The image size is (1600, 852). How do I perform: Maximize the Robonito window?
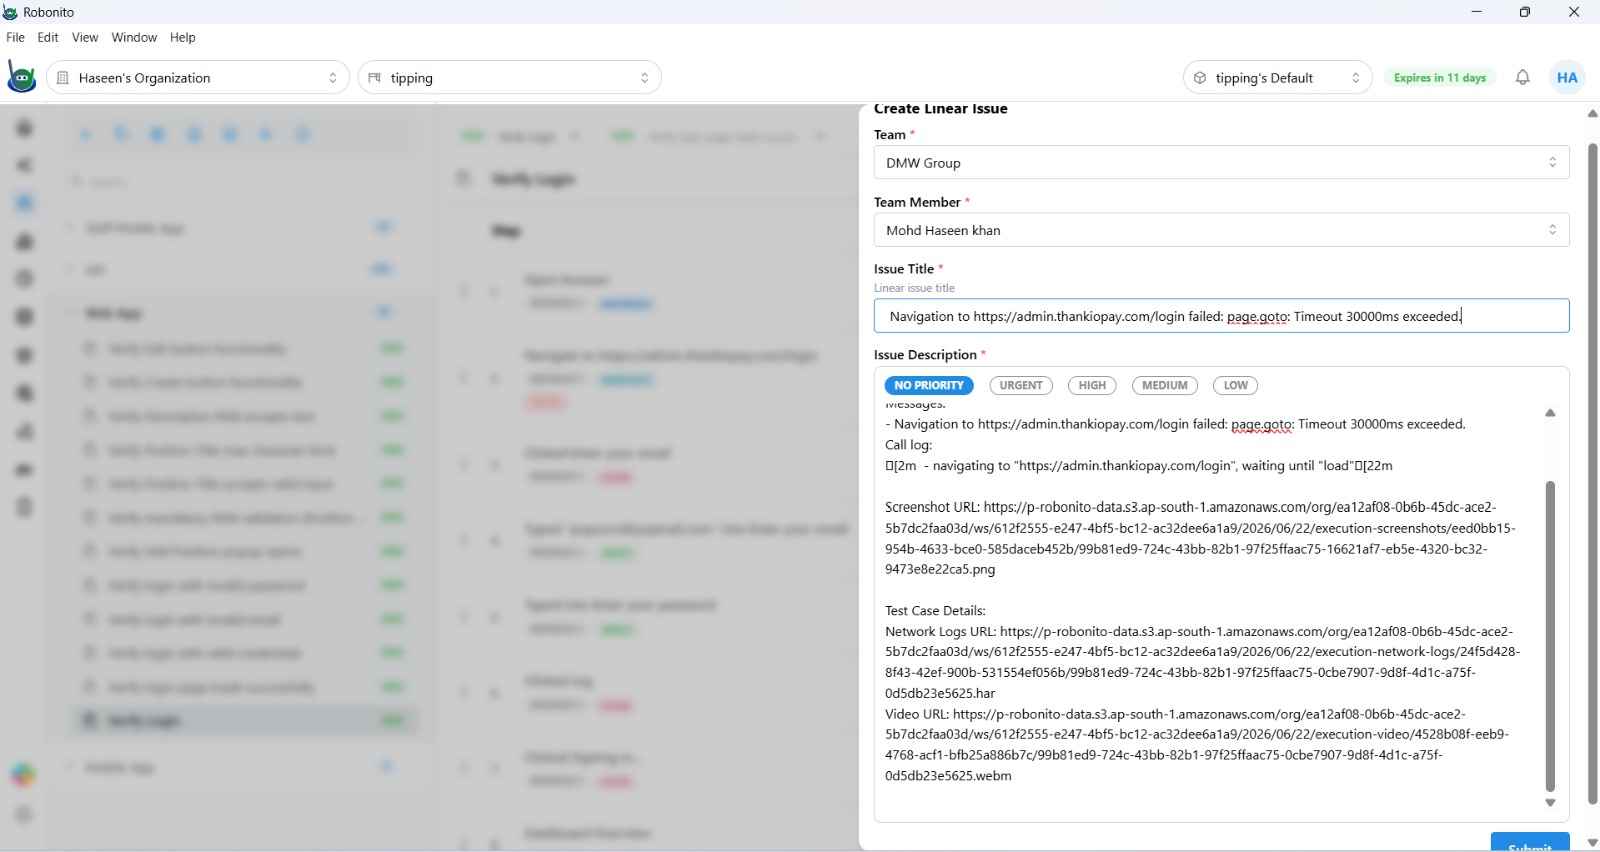coord(1524,12)
